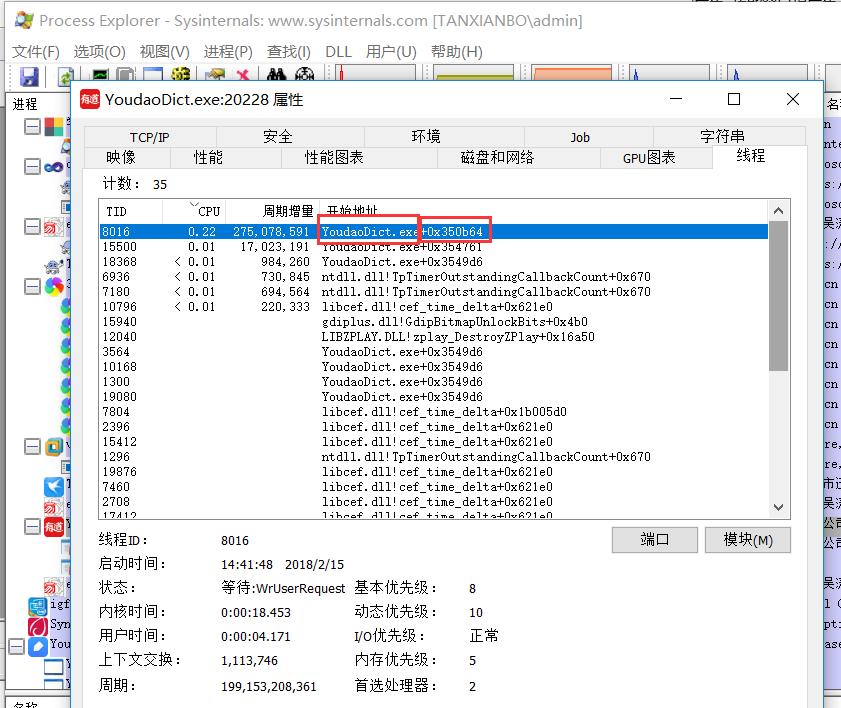Click the 端口 button
Viewport: 841px width, 708px height.
(x=655, y=540)
